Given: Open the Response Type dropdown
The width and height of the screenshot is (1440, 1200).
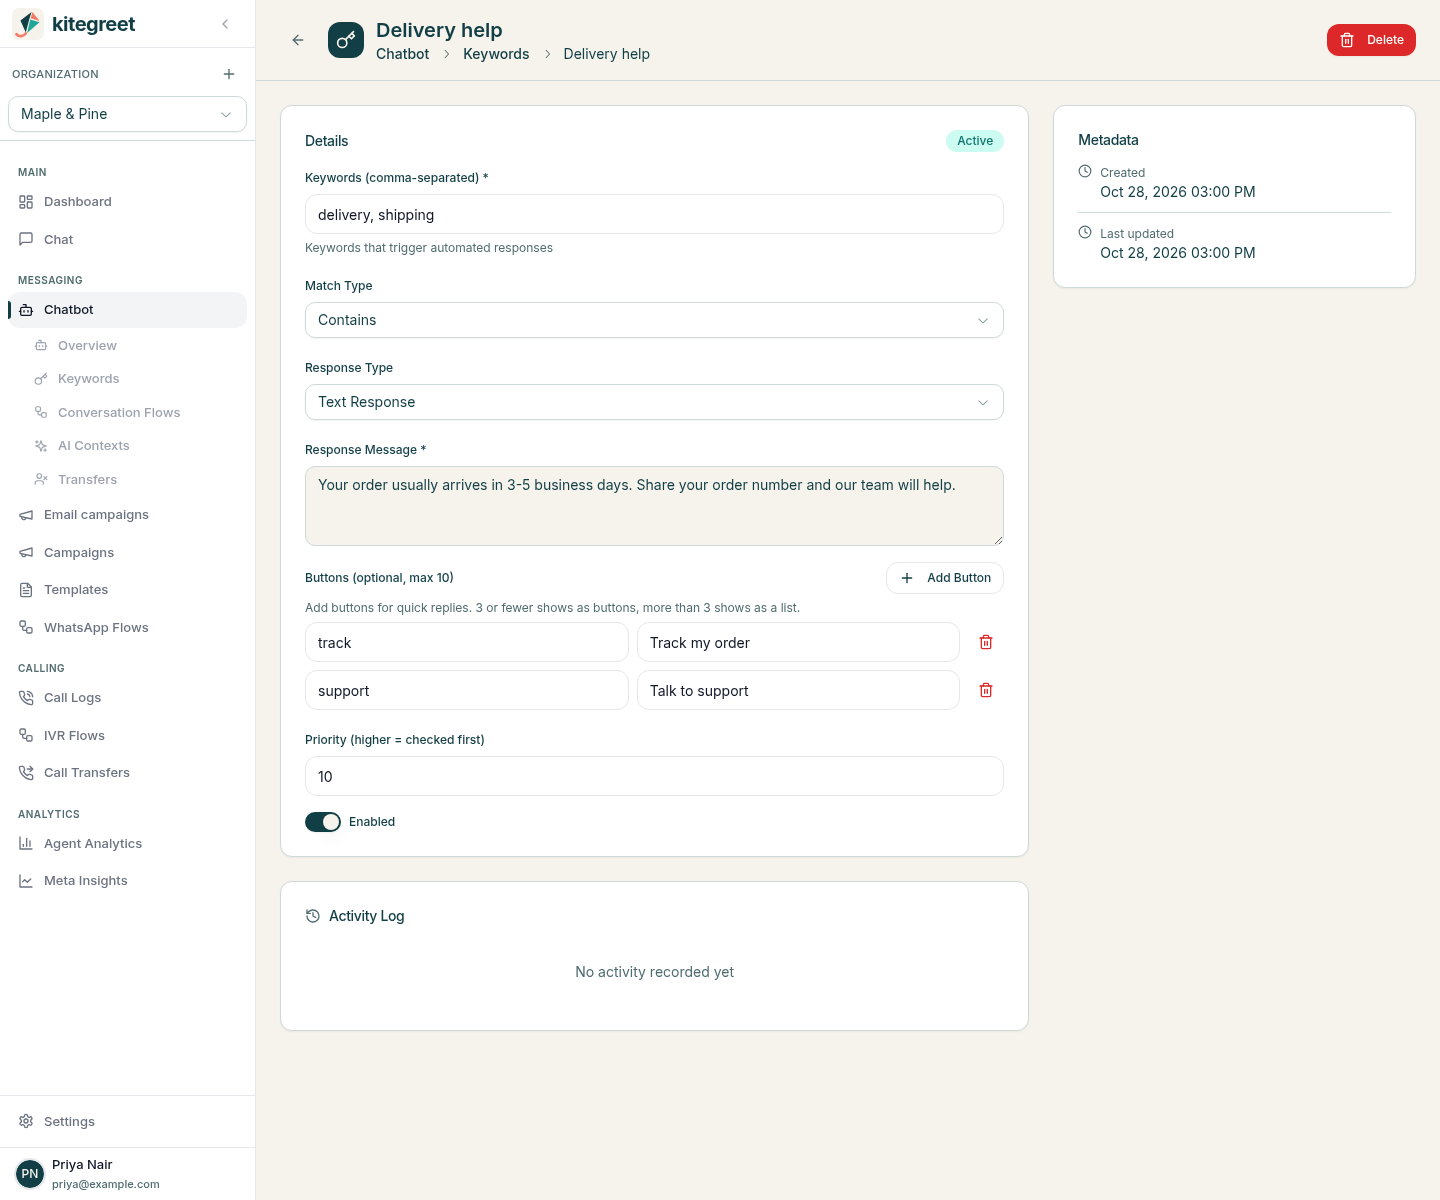Looking at the screenshot, I should 654,402.
